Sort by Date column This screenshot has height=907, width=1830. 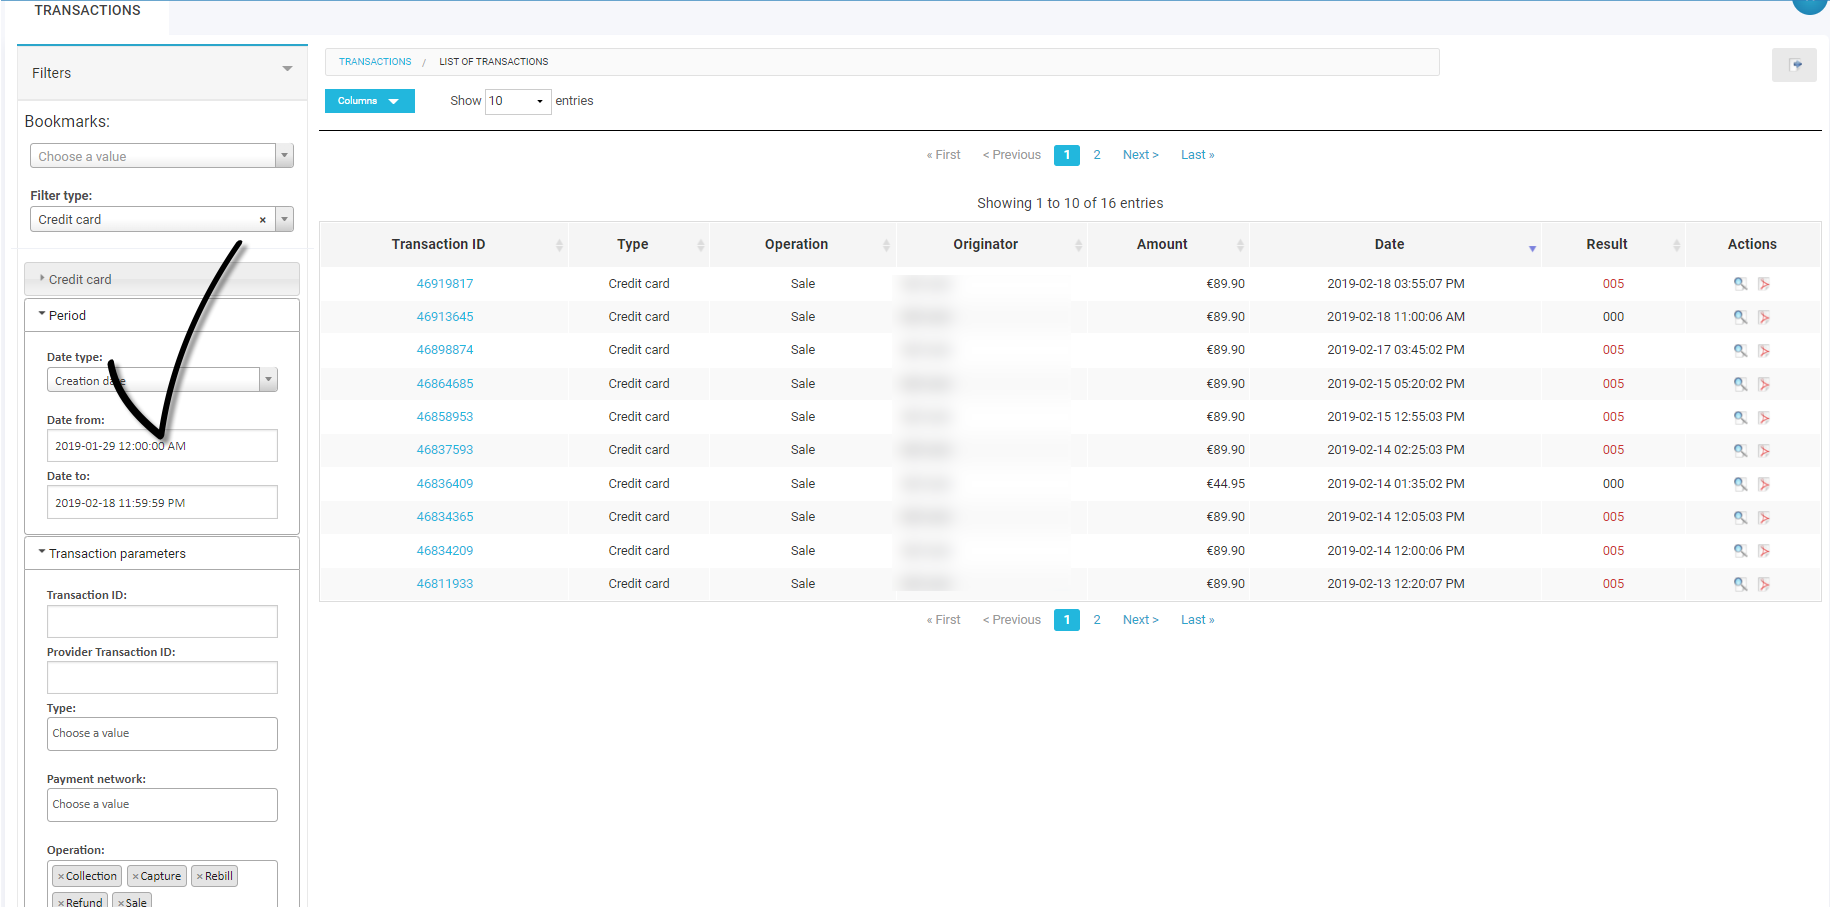click(x=1395, y=244)
